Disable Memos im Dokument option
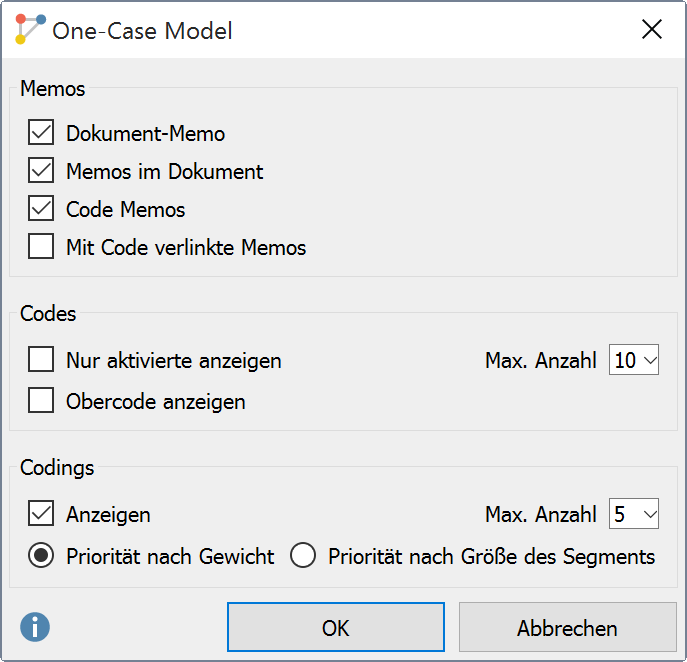The height and width of the screenshot is (662, 687). click(x=41, y=171)
